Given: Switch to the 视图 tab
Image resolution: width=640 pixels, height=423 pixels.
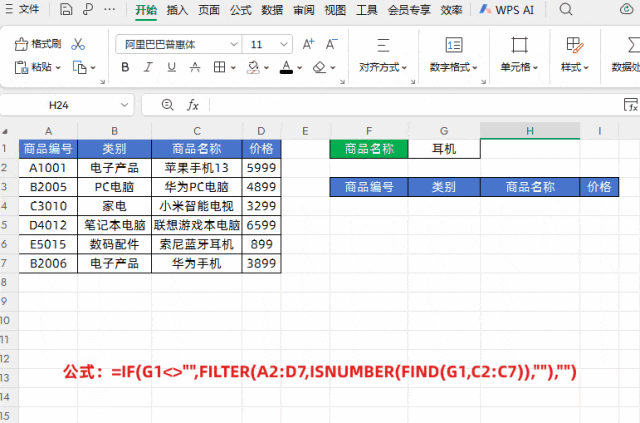Looking at the screenshot, I should click(x=335, y=10).
